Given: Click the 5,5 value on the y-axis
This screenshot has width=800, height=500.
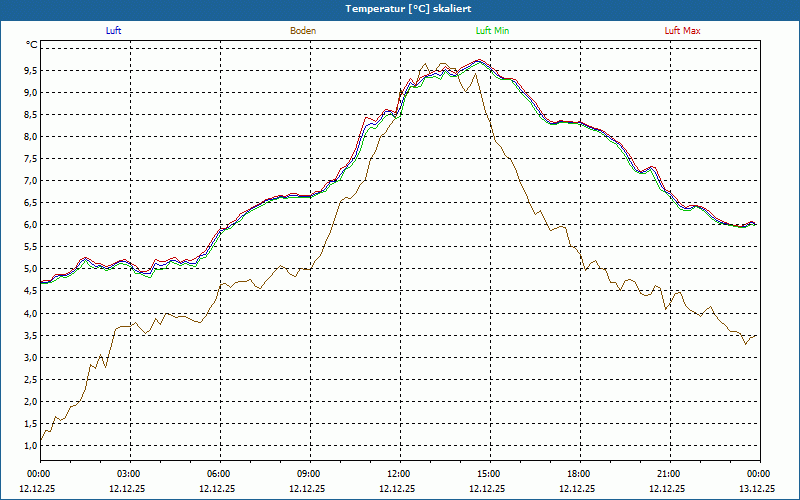Looking at the screenshot, I should 31,247.
